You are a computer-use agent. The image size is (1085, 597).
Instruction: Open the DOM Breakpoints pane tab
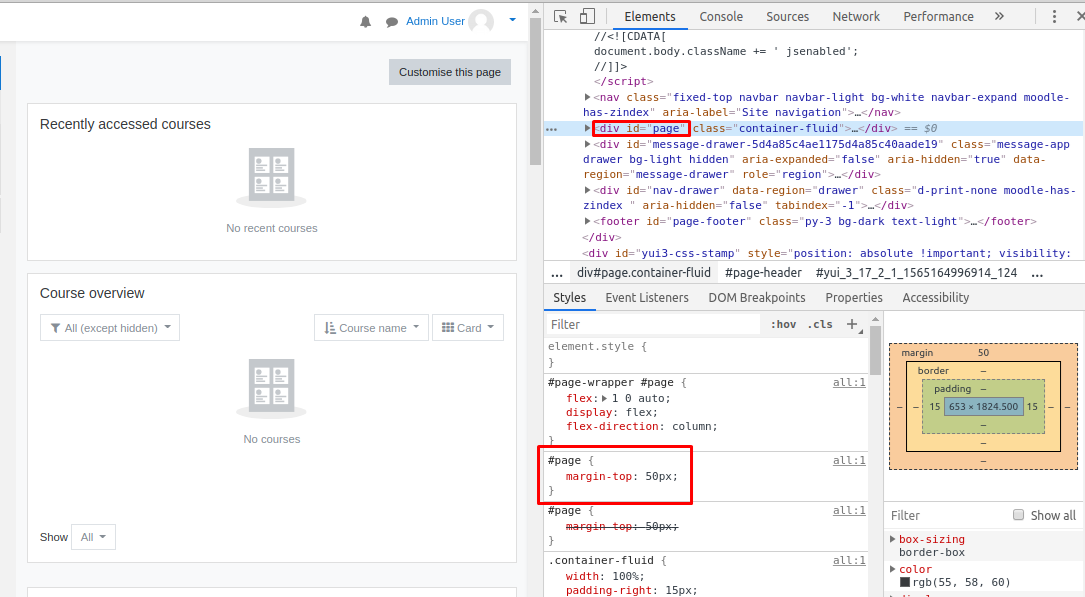(756, 297)
